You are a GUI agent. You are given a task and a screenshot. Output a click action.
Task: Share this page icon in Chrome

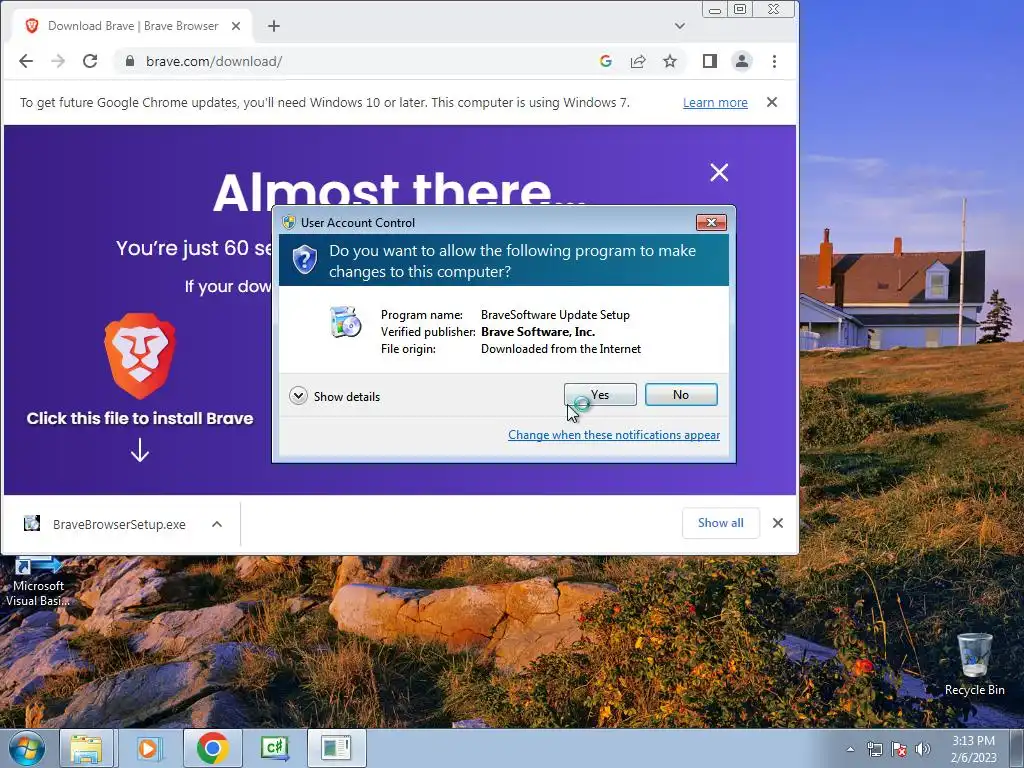coord(637,61)
